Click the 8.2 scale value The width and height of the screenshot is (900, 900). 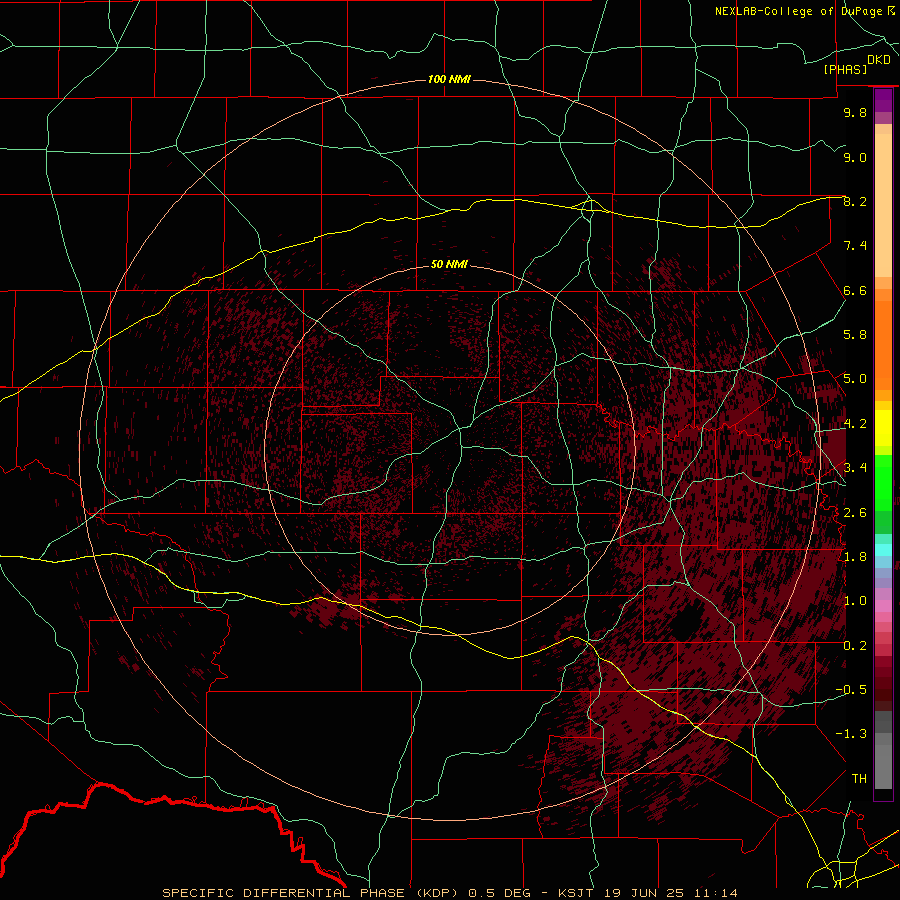pos(855,202)
